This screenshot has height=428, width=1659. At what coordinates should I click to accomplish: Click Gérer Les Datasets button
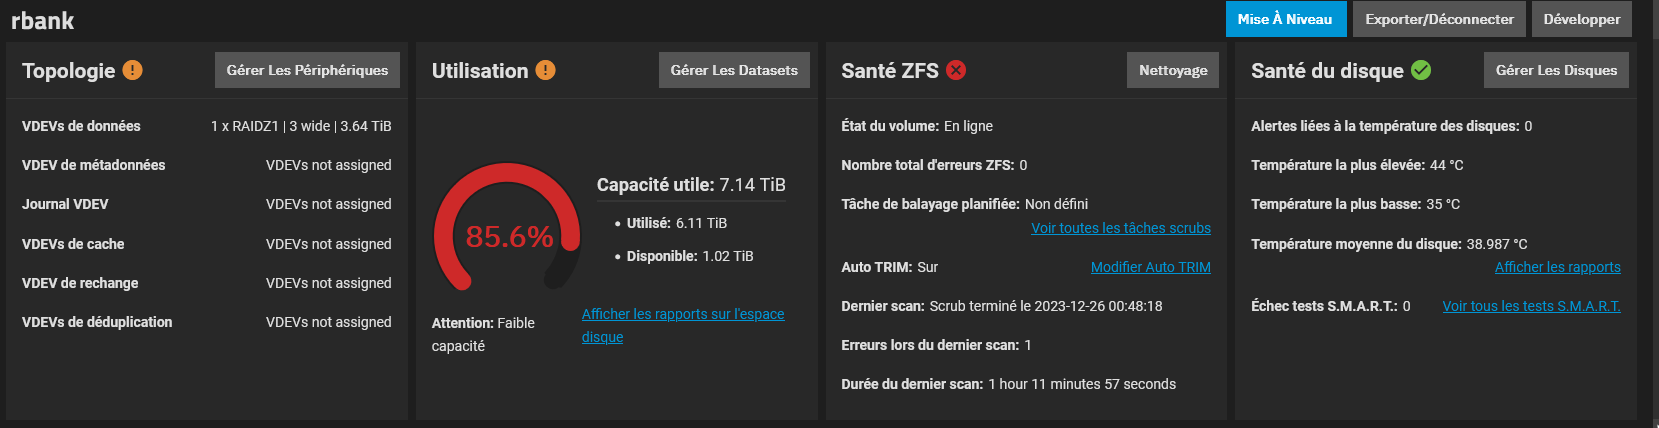pos(734,70)
